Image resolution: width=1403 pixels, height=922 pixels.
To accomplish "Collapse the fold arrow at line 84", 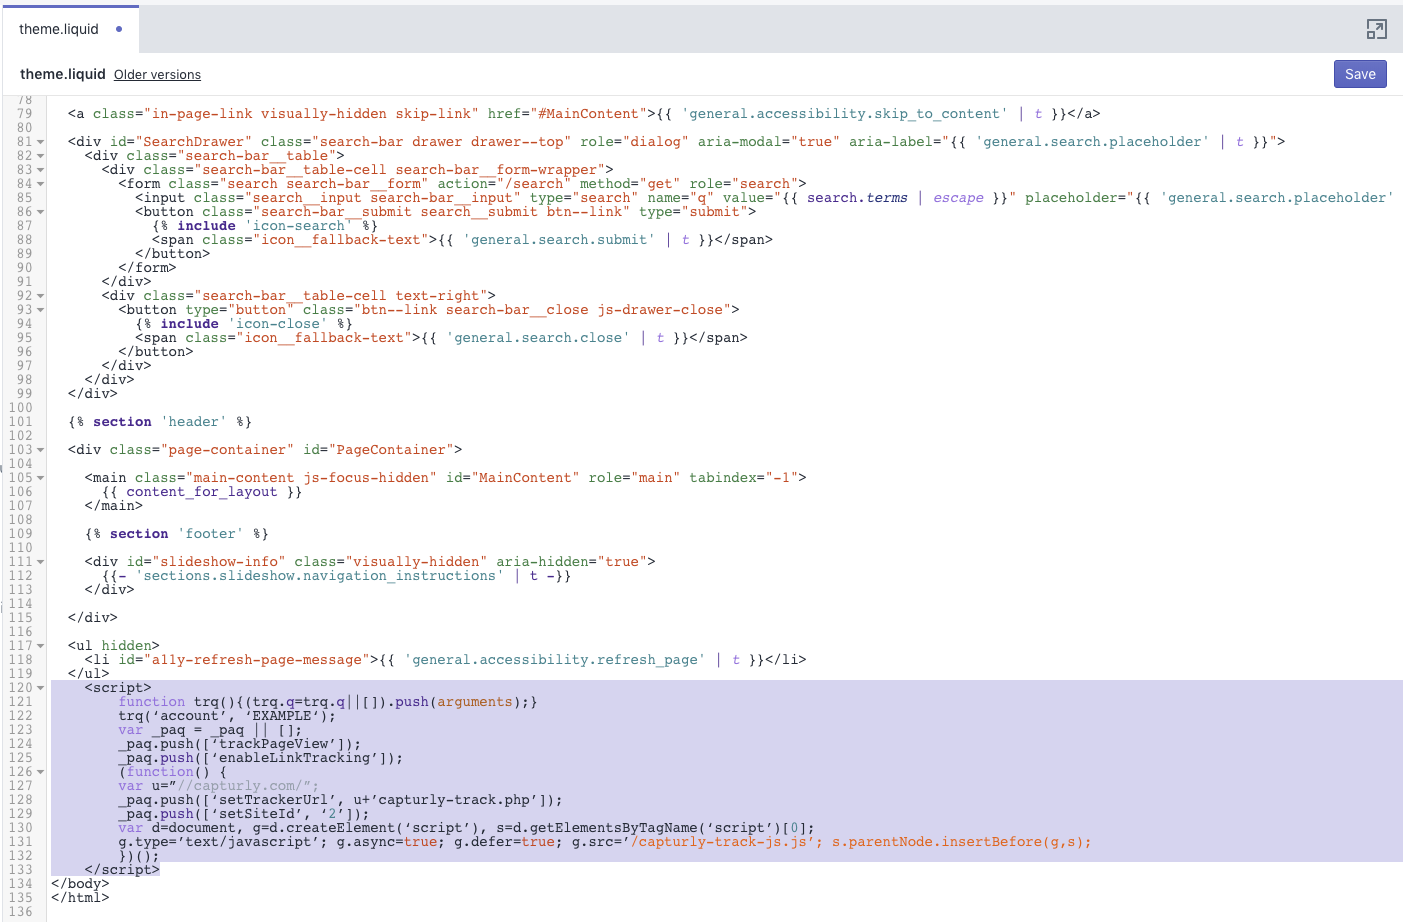I will click(41, 184).
